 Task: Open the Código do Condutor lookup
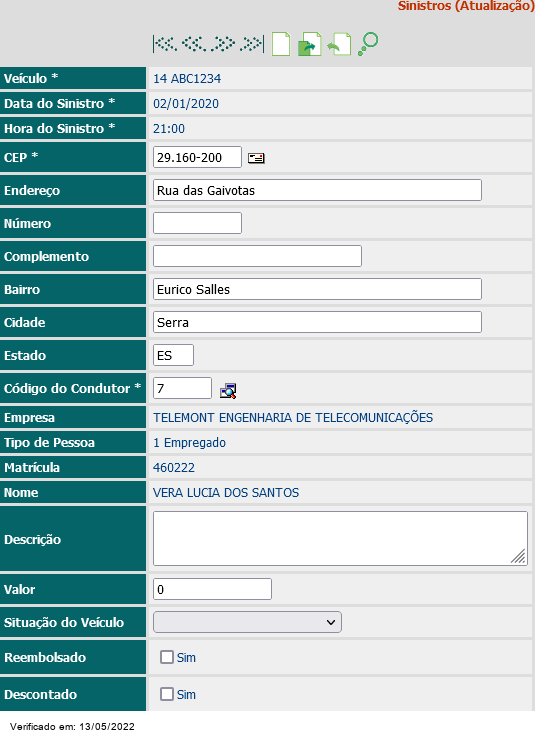(228, 391)
